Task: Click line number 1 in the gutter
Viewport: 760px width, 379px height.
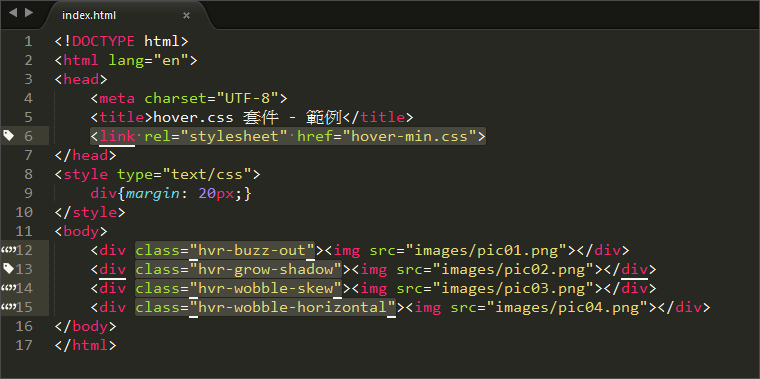Action: [28, 42]
